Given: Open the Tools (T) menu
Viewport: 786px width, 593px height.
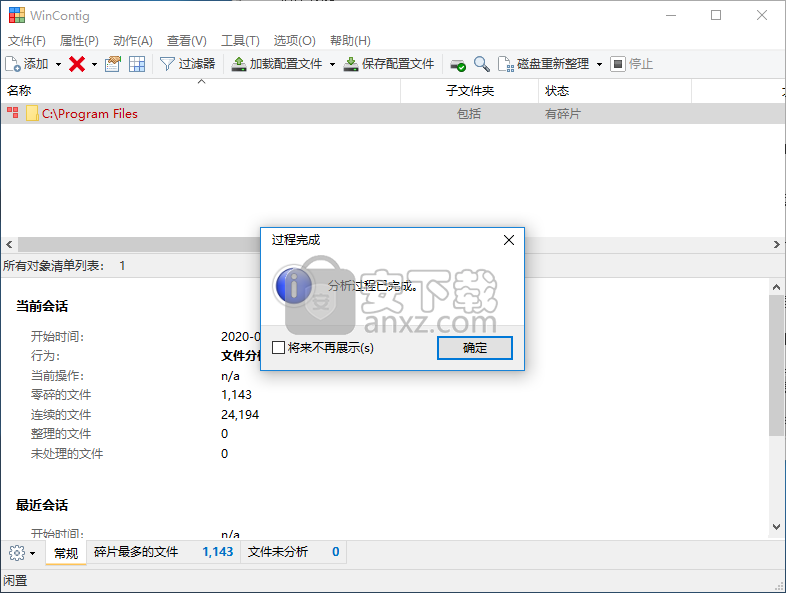Looking at the screenshot, I should [x=241, y=41].
